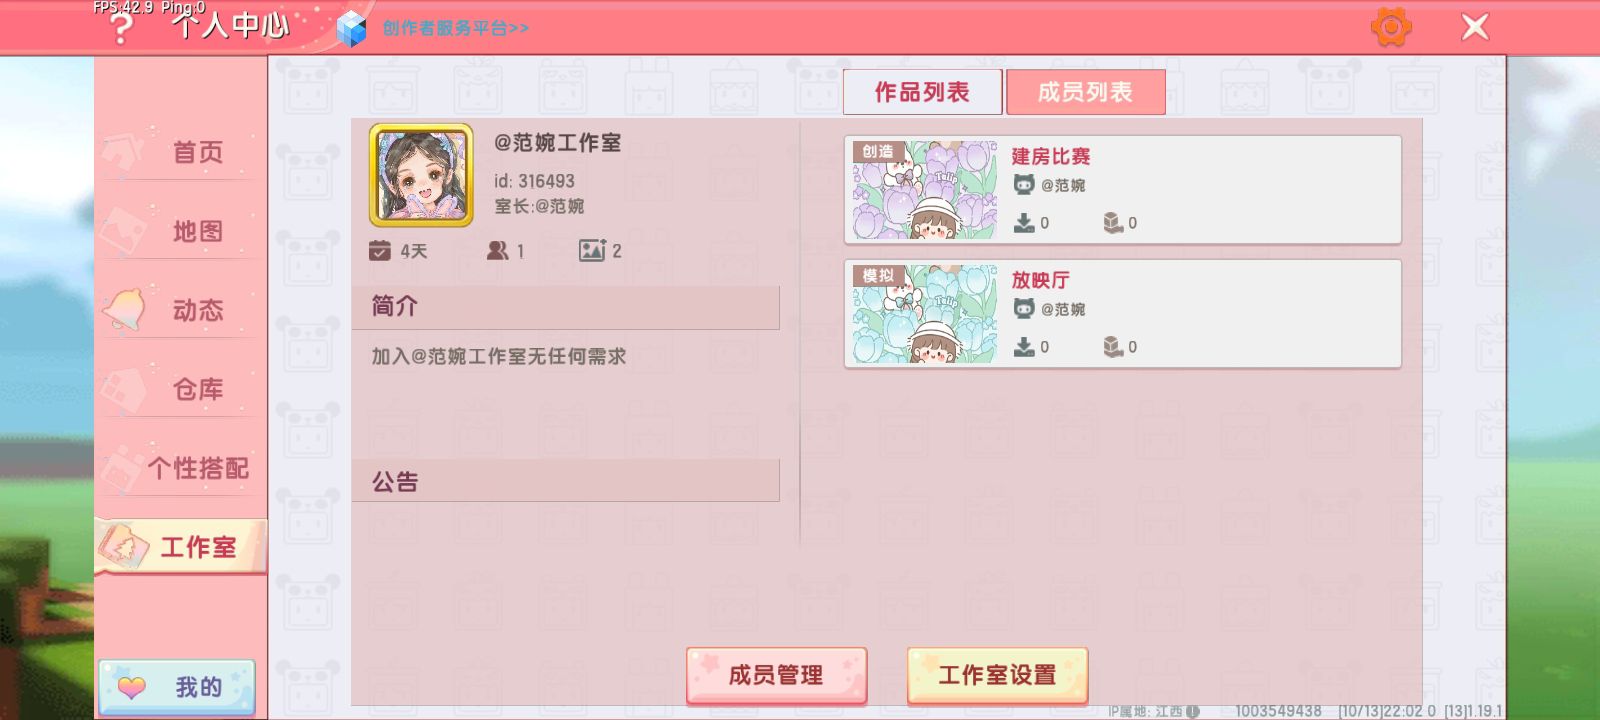
Task: Click cube icon on 放映厅 entry
Action: coord(1113,346)
